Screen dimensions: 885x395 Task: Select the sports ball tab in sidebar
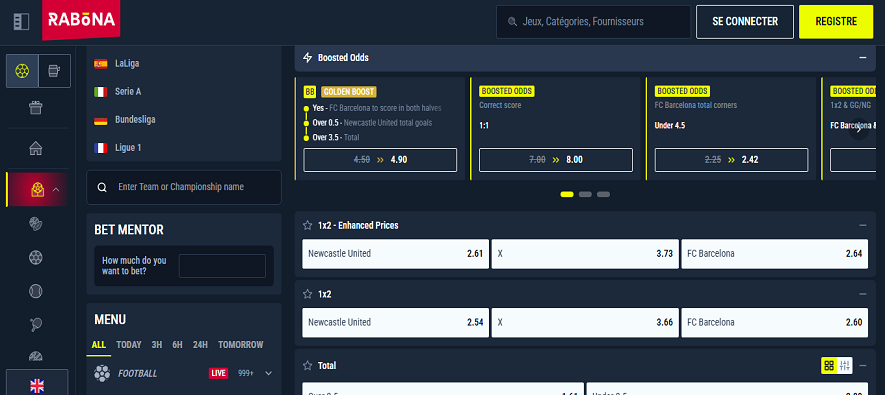22,71
